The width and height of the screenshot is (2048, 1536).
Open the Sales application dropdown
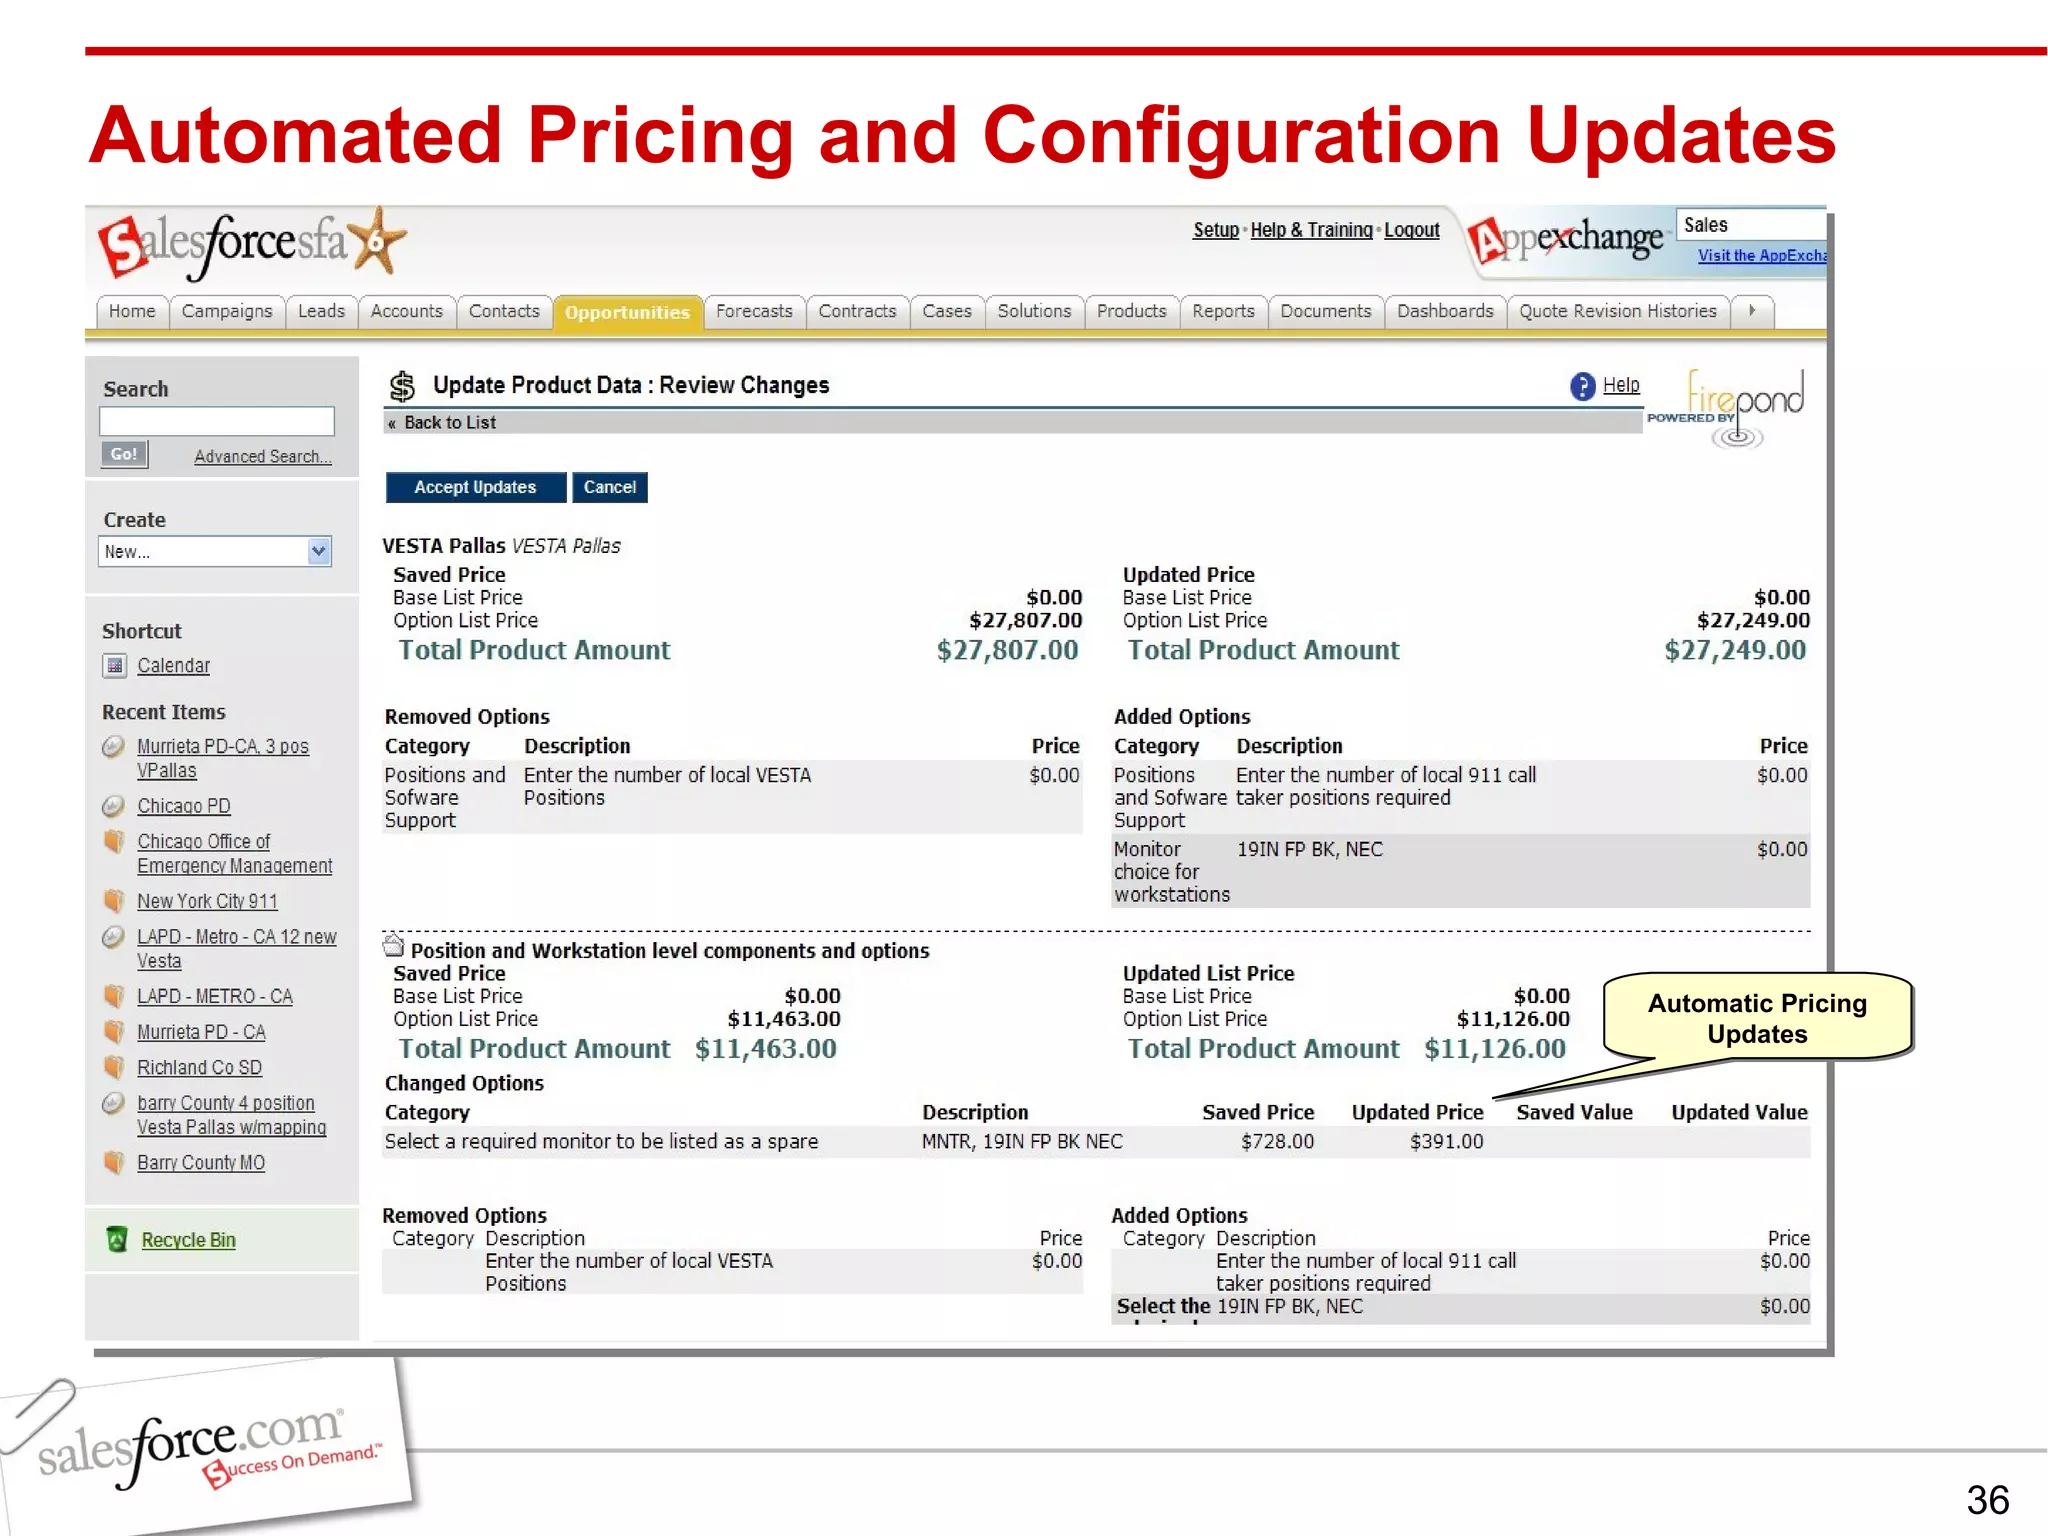pos(1751,225)
